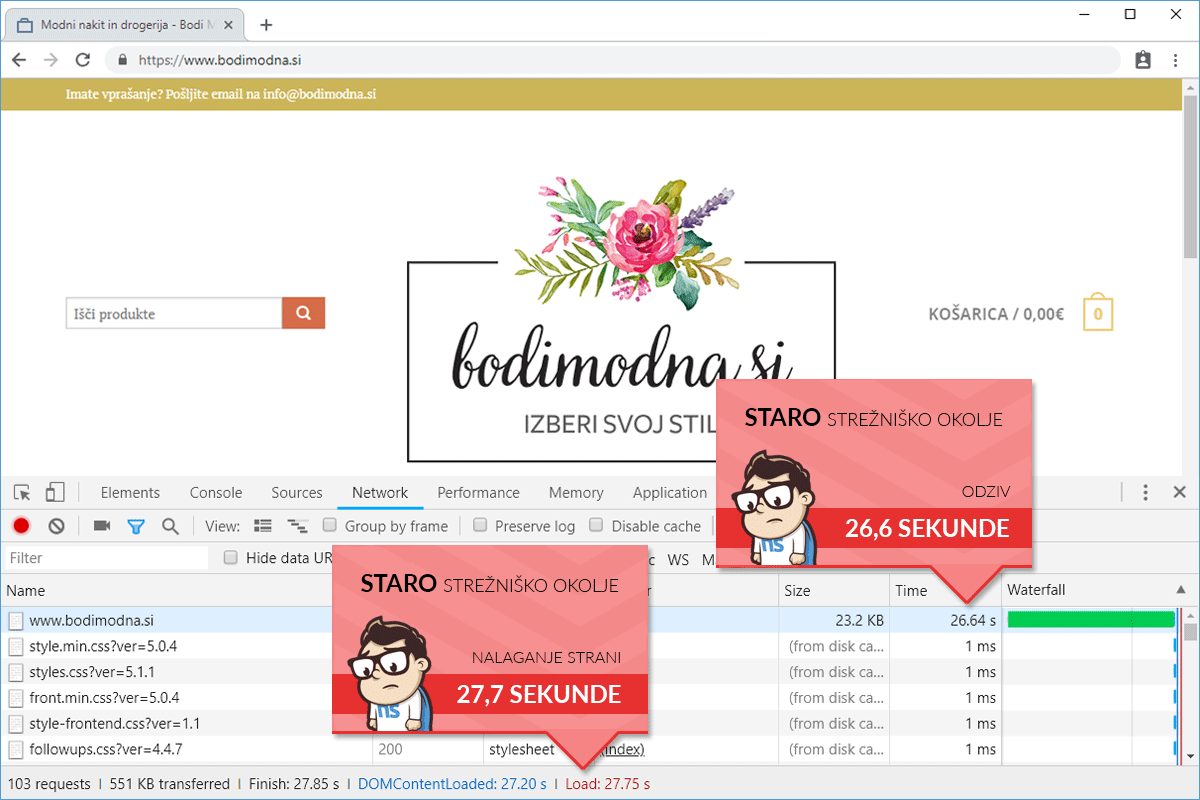Click the capture screenshots camera icon
The height and width of the screenshot is (800, 1200).
click(101, 526)
